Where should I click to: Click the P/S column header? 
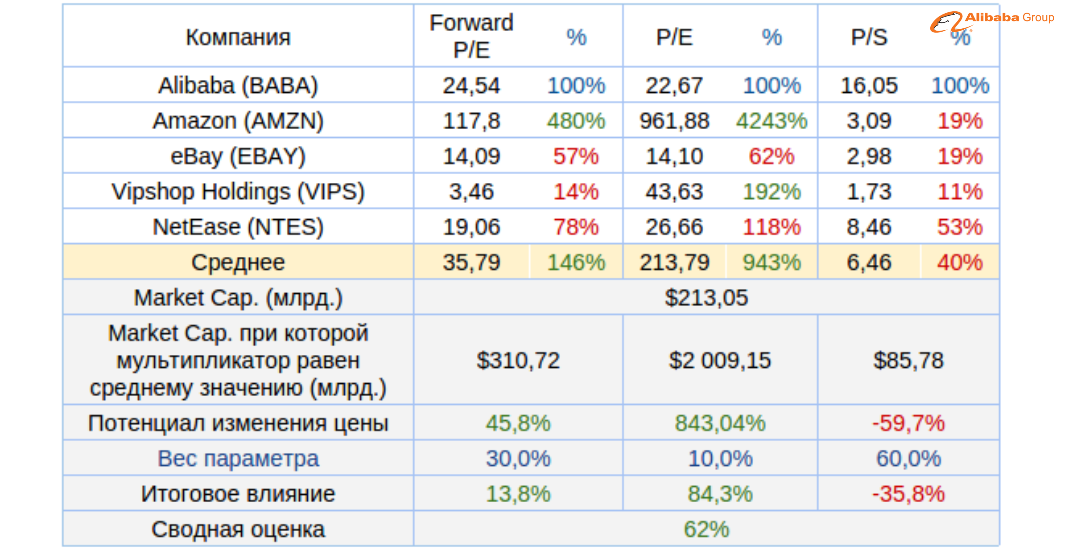point(869,38)
